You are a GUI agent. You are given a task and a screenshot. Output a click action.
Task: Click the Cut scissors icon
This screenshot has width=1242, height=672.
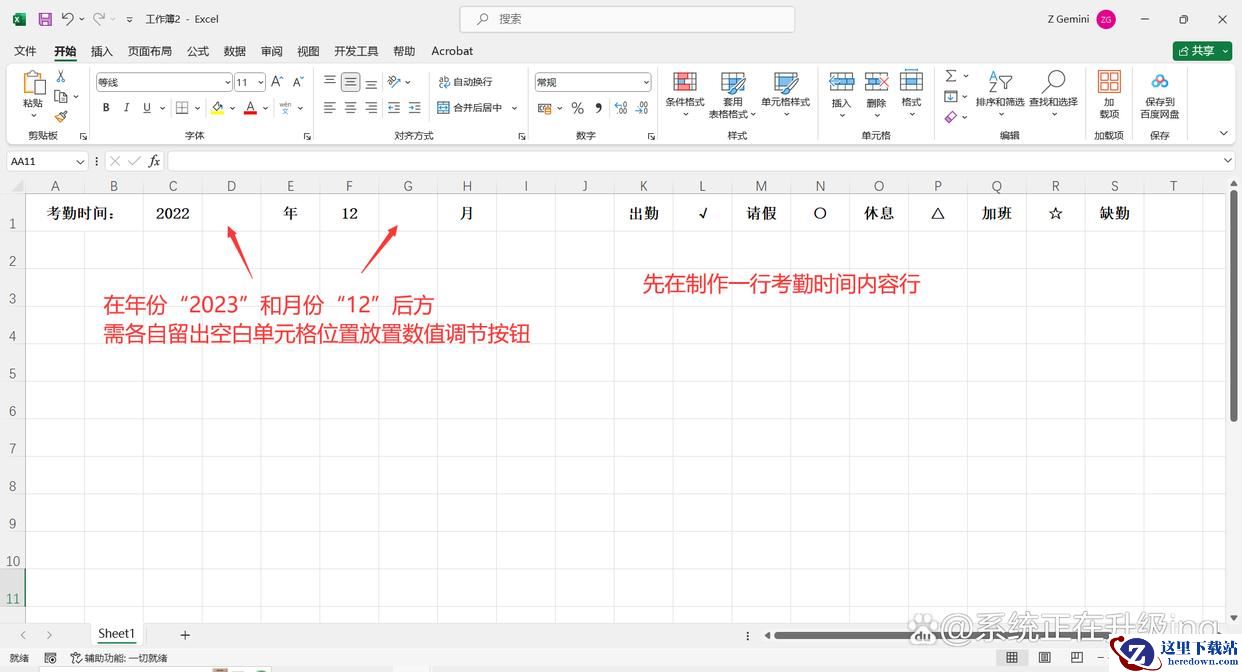tap(61, 77)
